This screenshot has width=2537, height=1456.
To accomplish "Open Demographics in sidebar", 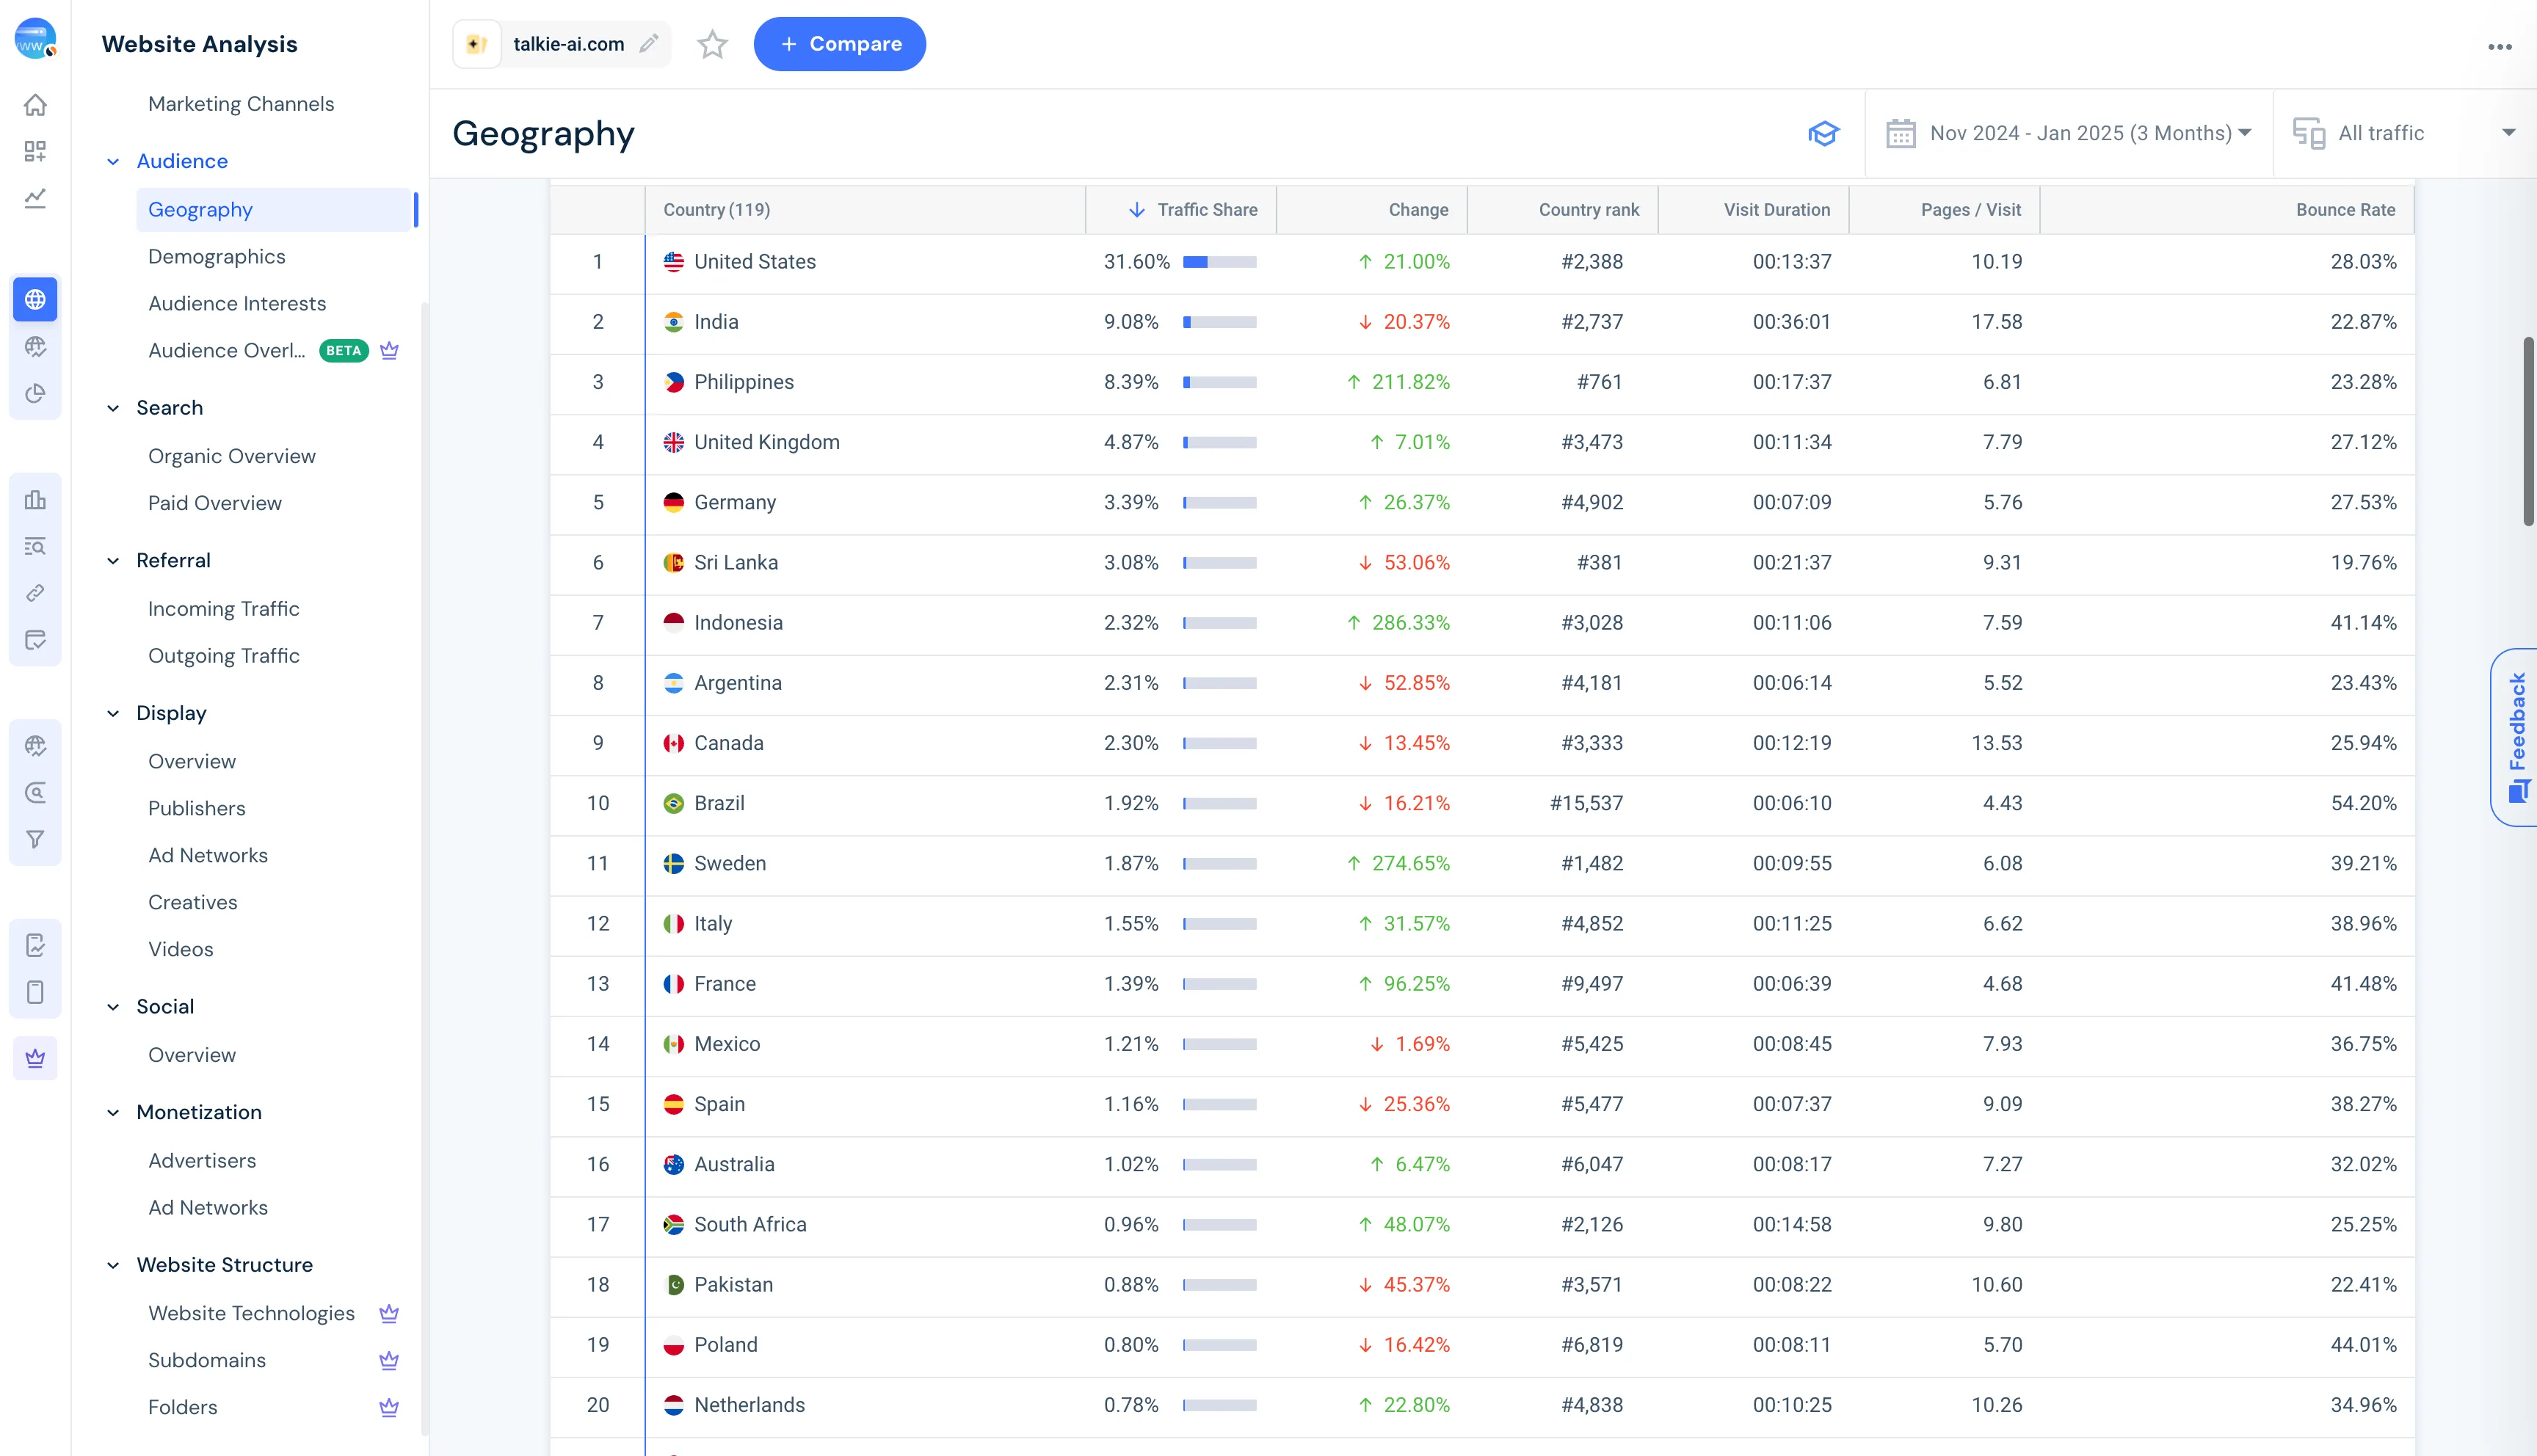I will (x=216, y=256).
